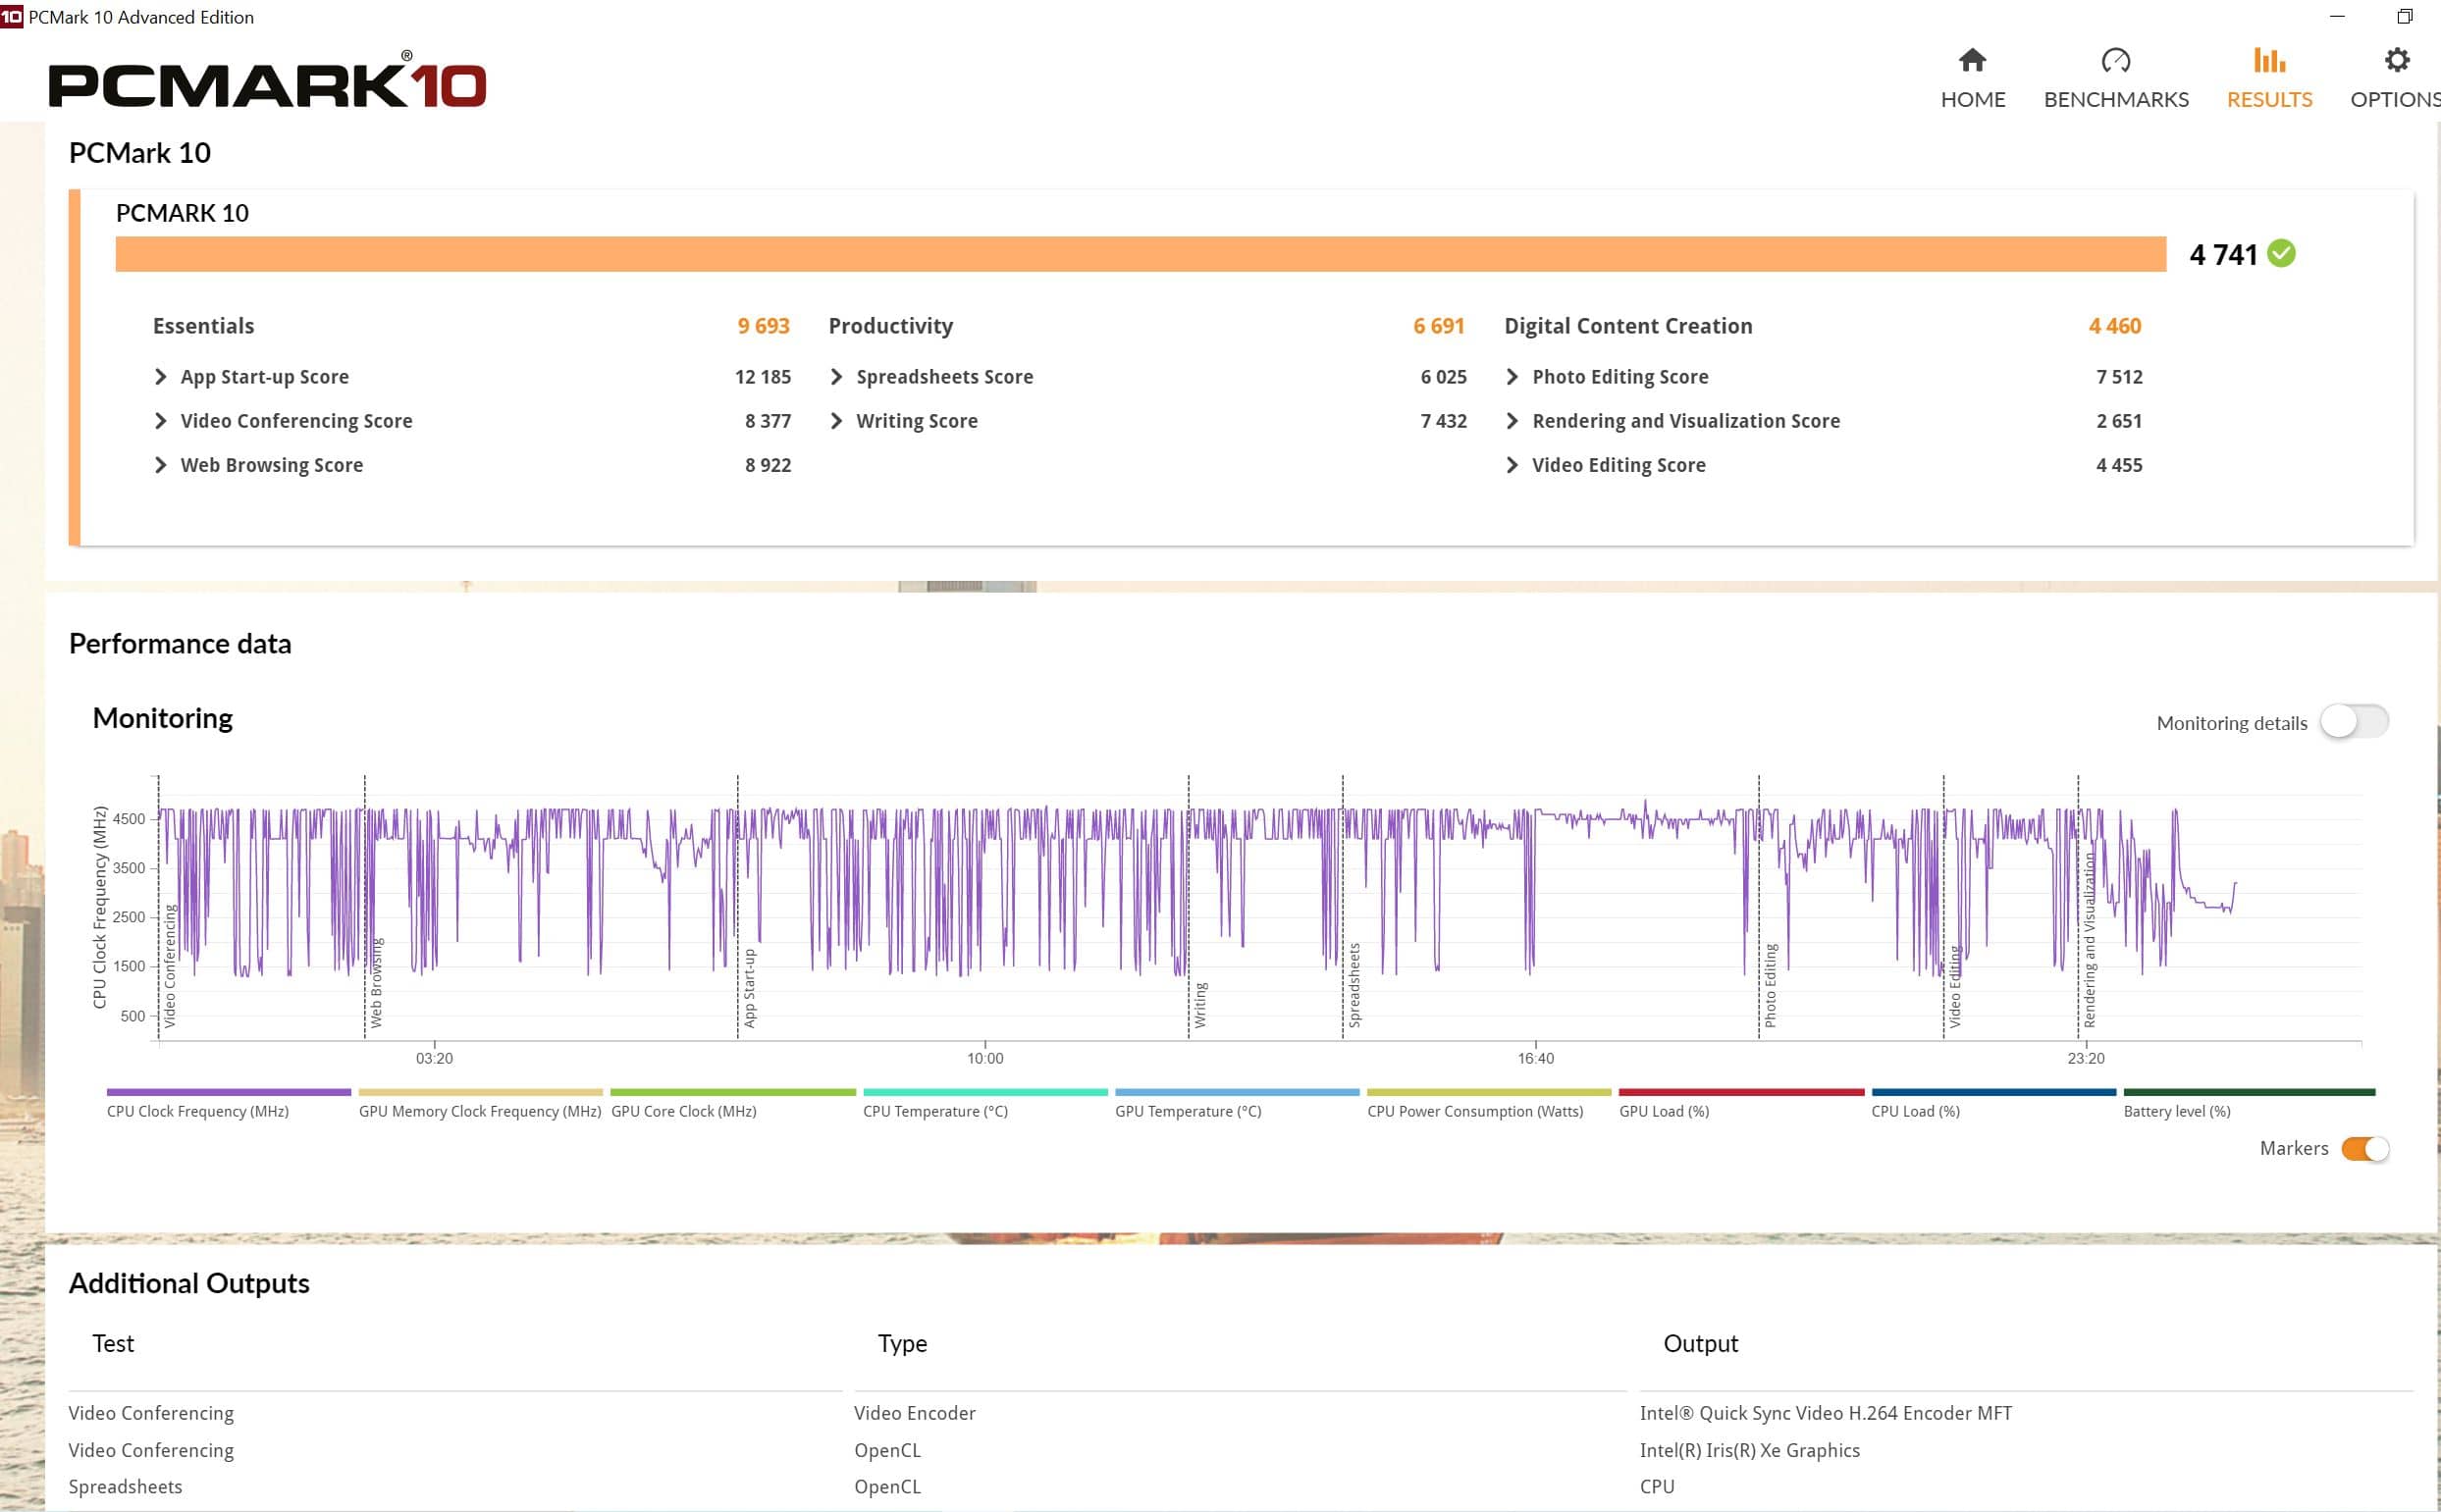This screenshot has height=1512, width=2441.
Task: Click Digital Content Creation score 4 460
Action: [x=2114, y=326]
